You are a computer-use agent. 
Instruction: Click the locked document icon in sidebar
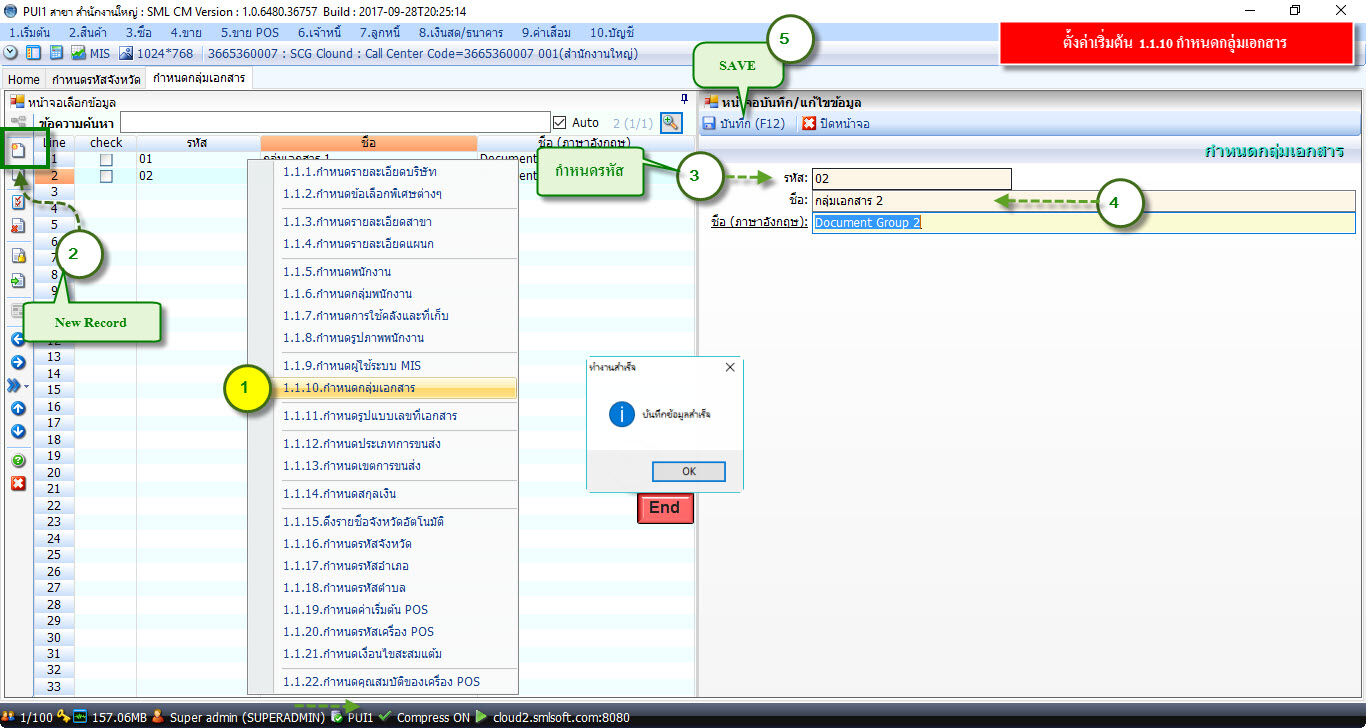tap(18, 256)
